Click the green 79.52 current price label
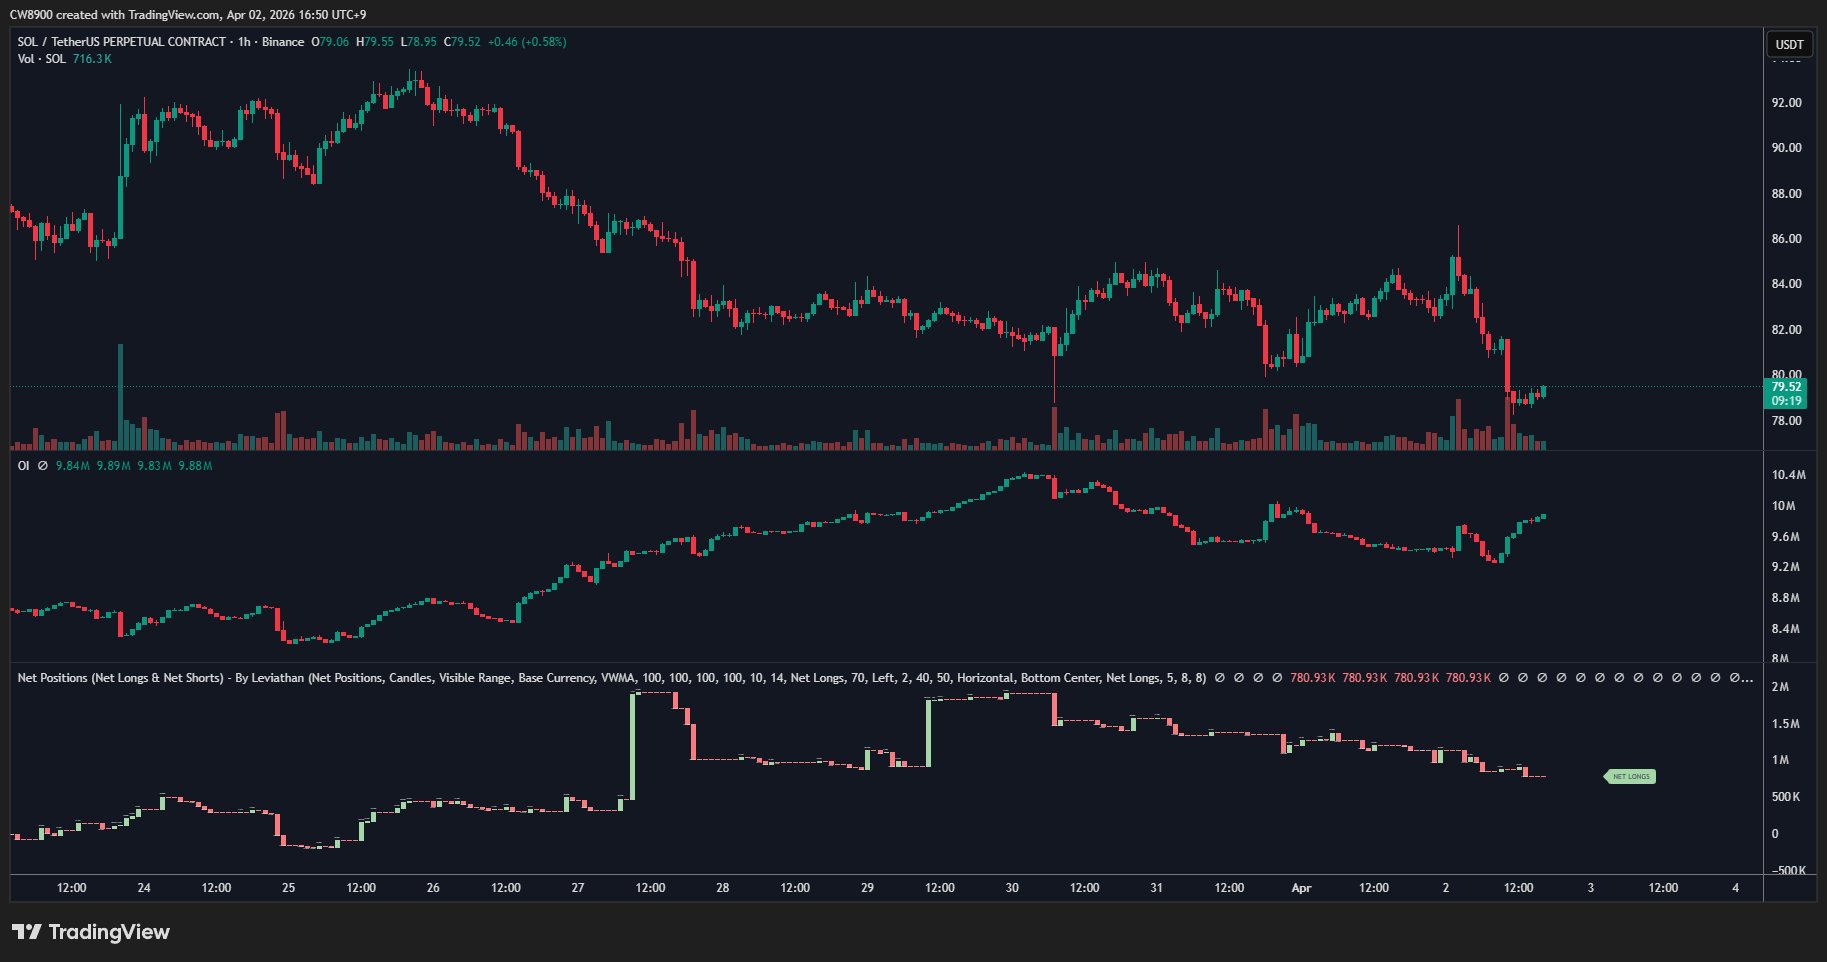The width and height of the screenshot is (1827, 962). pos(1785,387)
